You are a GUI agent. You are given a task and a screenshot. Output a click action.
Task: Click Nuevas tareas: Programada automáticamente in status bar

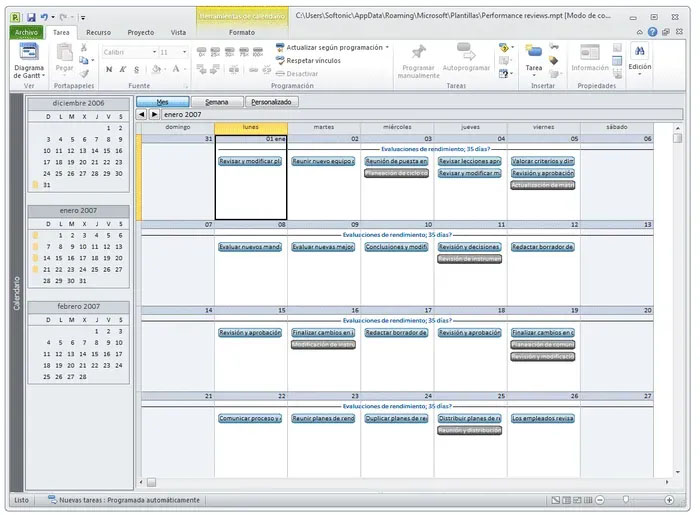point(125,500)
